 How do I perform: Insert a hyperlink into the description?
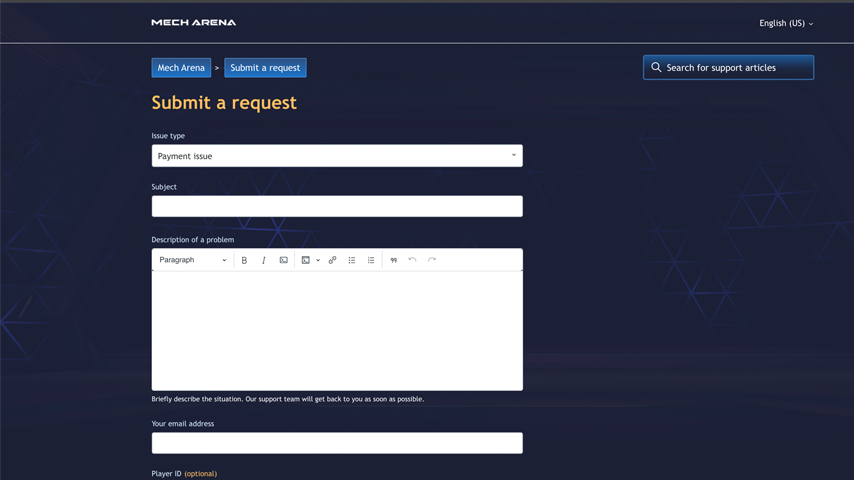pos(333,260)
